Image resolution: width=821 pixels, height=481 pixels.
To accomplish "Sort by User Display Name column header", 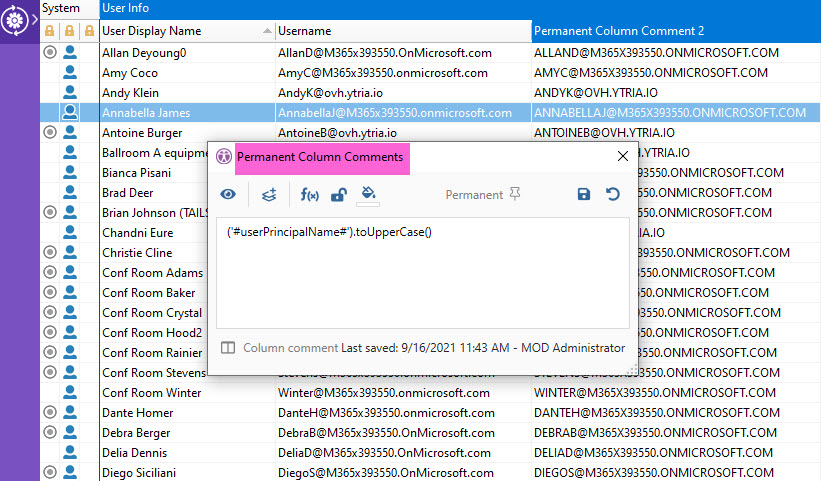I will pos(180,31).
